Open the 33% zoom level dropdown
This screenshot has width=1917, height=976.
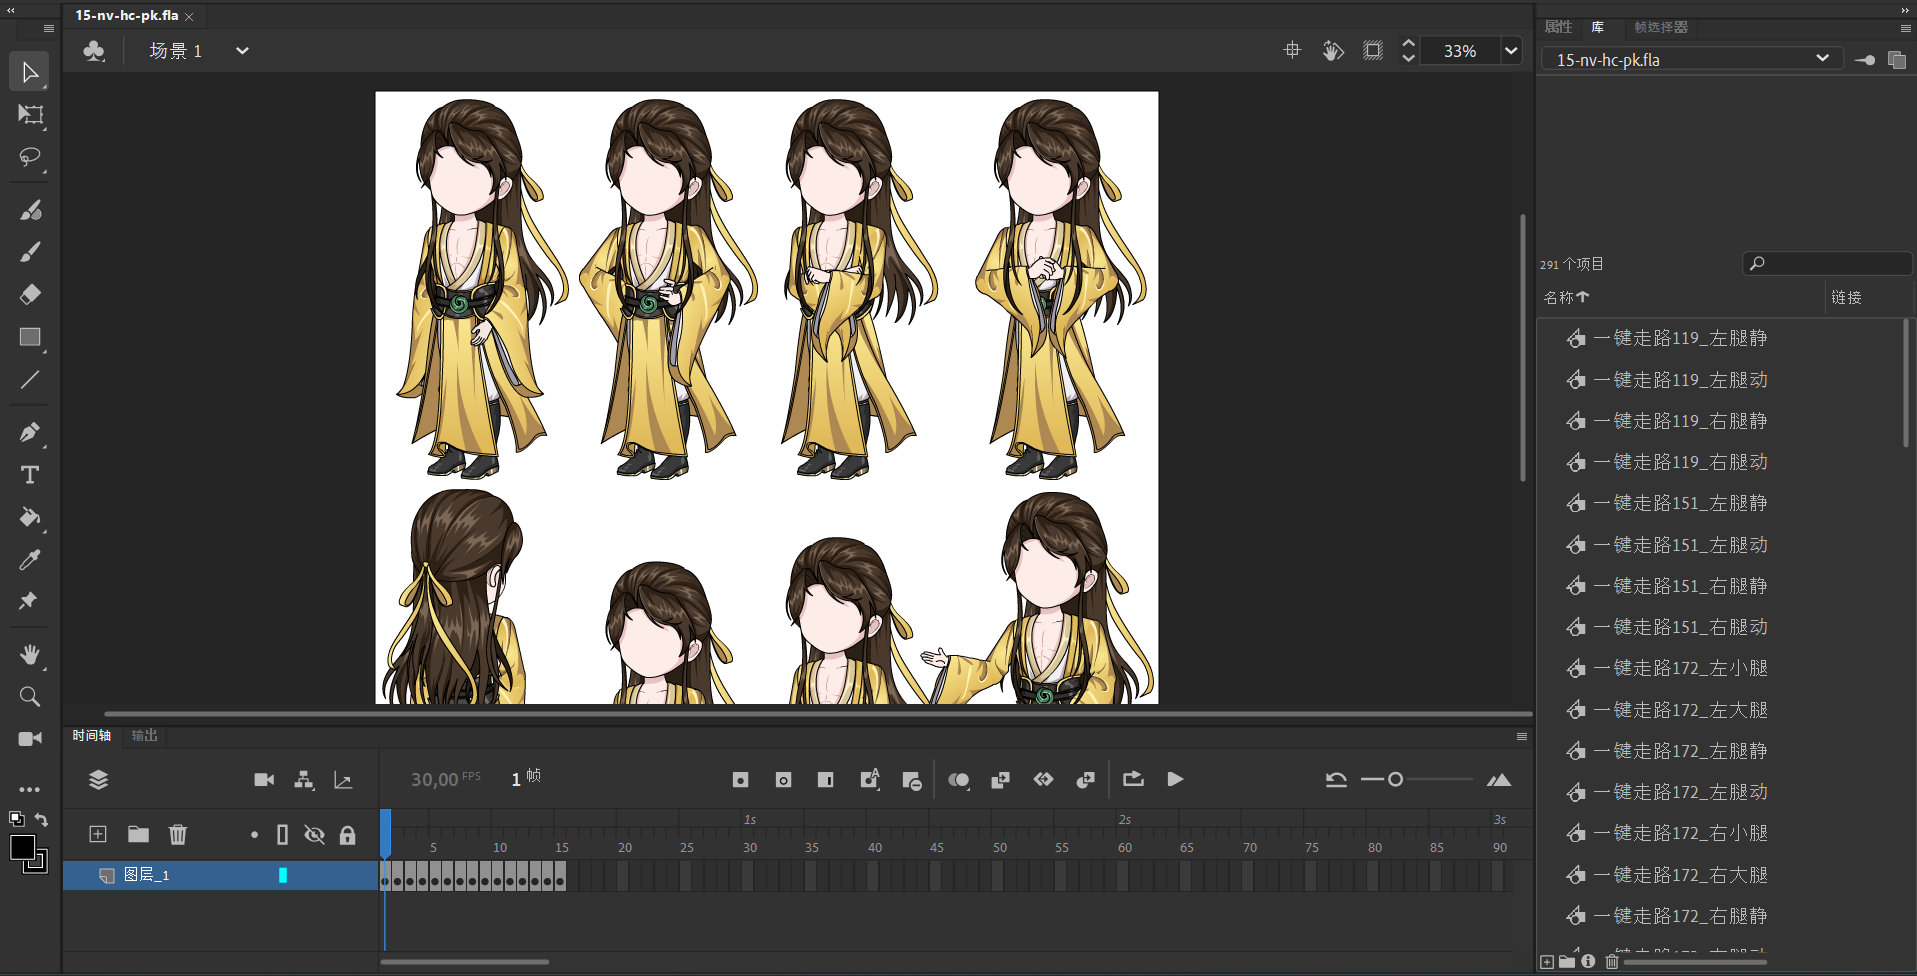(x=1510, y=51)
